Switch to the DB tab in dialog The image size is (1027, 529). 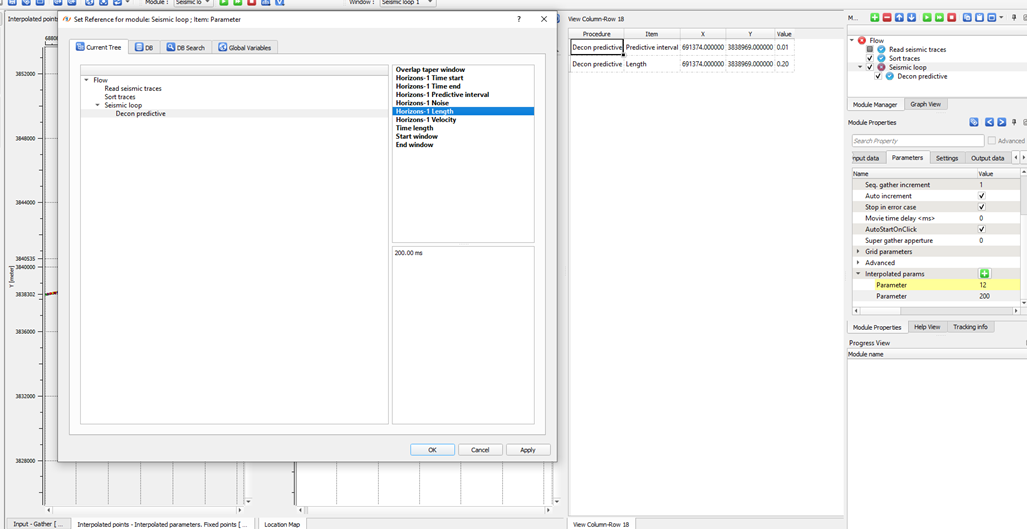click(x=144, y=47)
